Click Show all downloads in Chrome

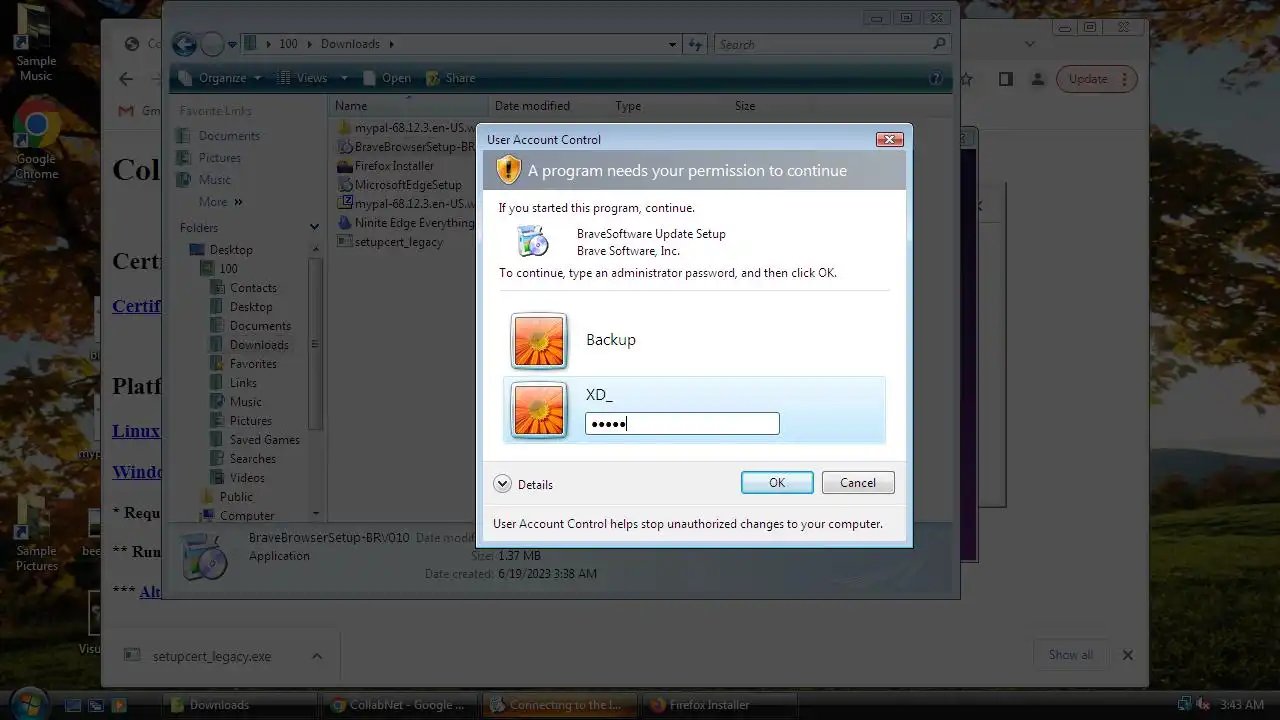pos(1071,655)
